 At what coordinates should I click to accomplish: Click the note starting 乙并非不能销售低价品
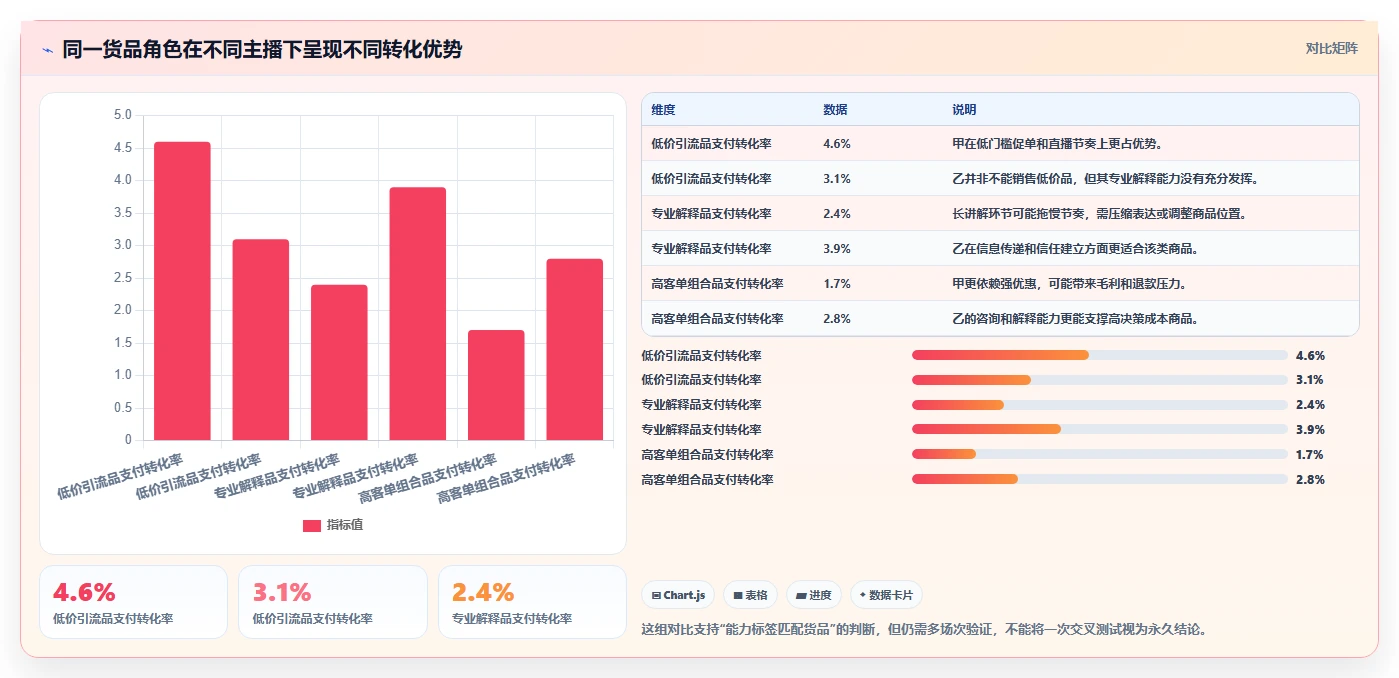pos(1105,179)
